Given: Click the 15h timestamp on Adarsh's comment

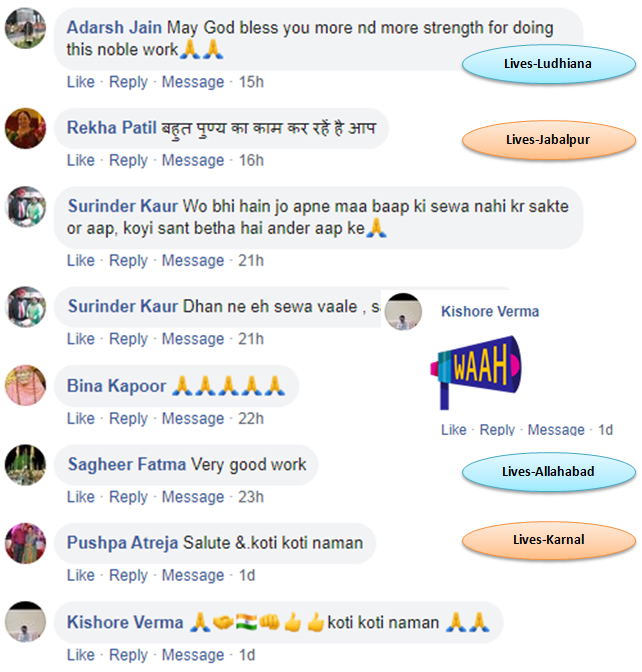Looking at the screenshot, I should (x=251, y=82).
